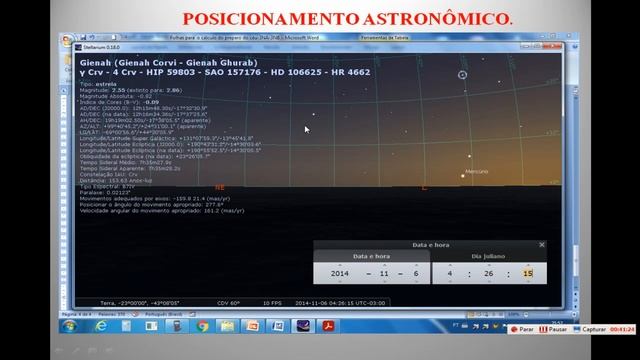Open the Calculator taskbar icon
Viewport: 640px width, 360px height.
(x=177, y=326)
